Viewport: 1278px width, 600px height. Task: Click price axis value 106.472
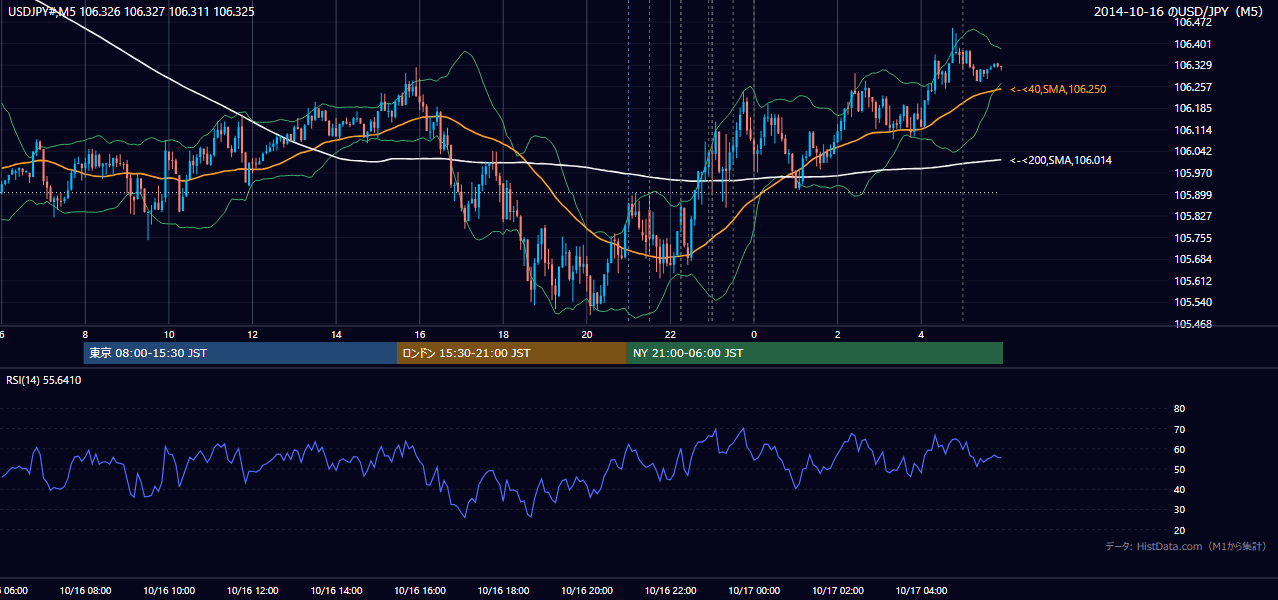click(x=1193, y=22)
